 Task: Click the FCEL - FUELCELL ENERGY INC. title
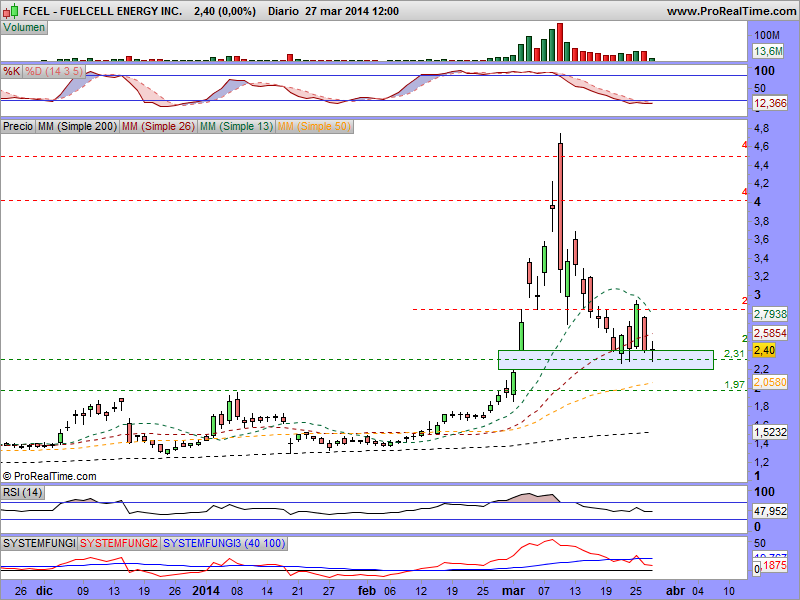click(103, 11)
